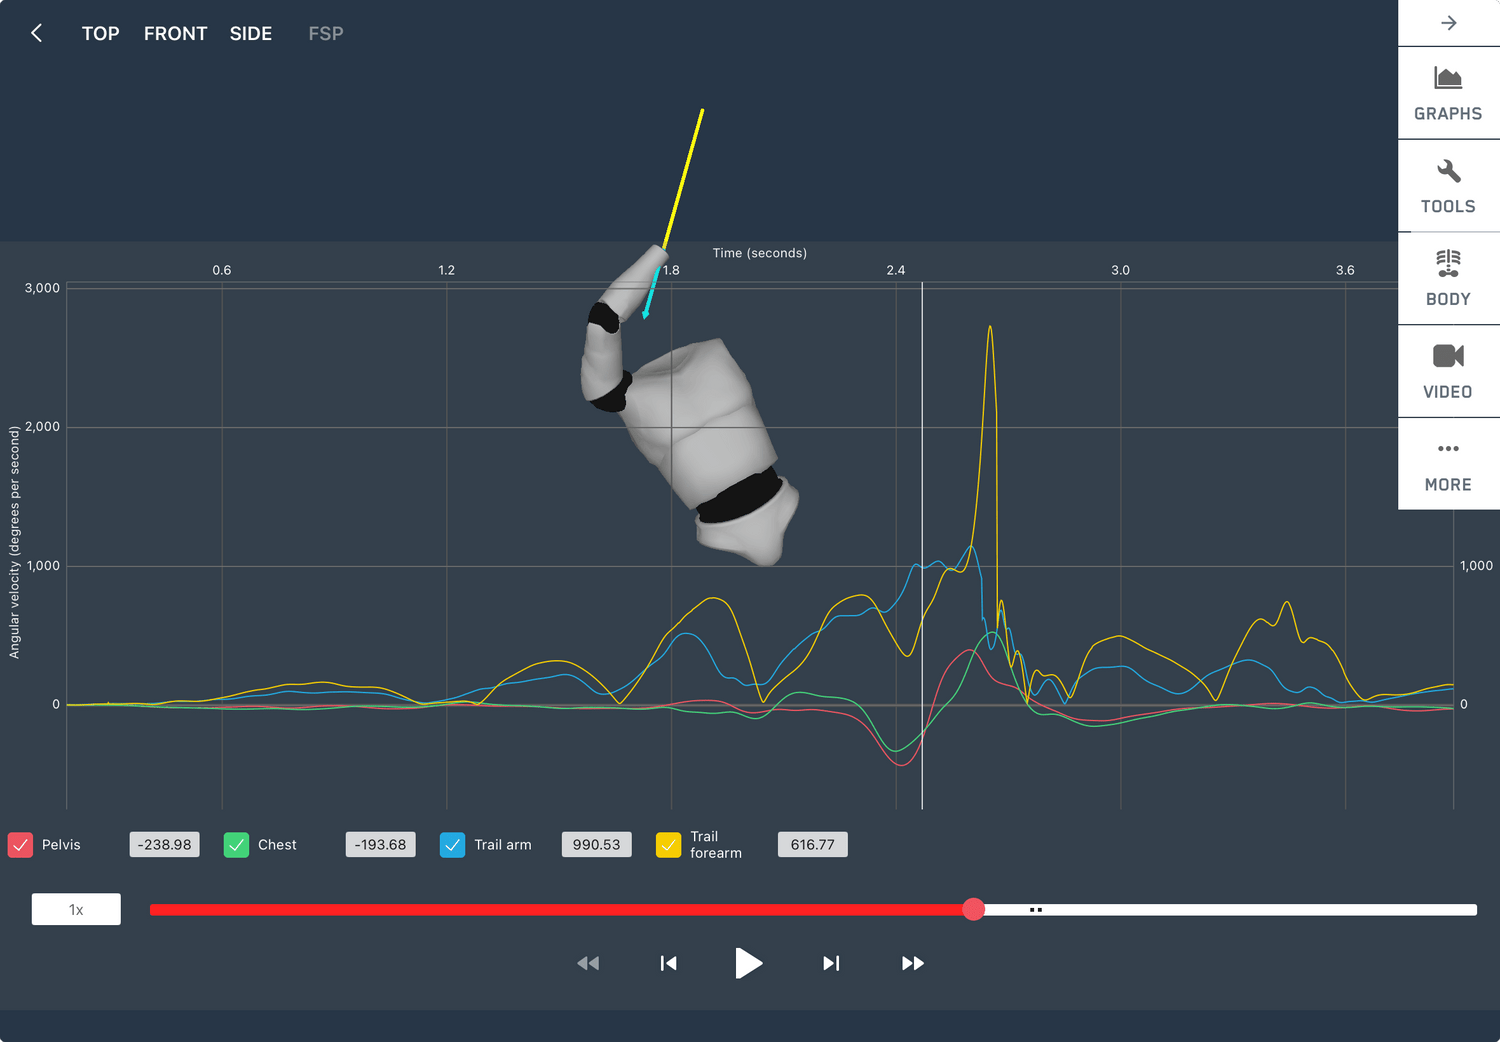Step to the previous frame

pyautogui.click(x=669, y=963)
